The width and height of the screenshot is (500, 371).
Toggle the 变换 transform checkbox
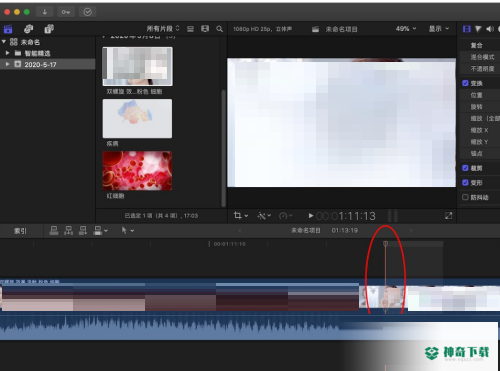(x=465, y=83)
